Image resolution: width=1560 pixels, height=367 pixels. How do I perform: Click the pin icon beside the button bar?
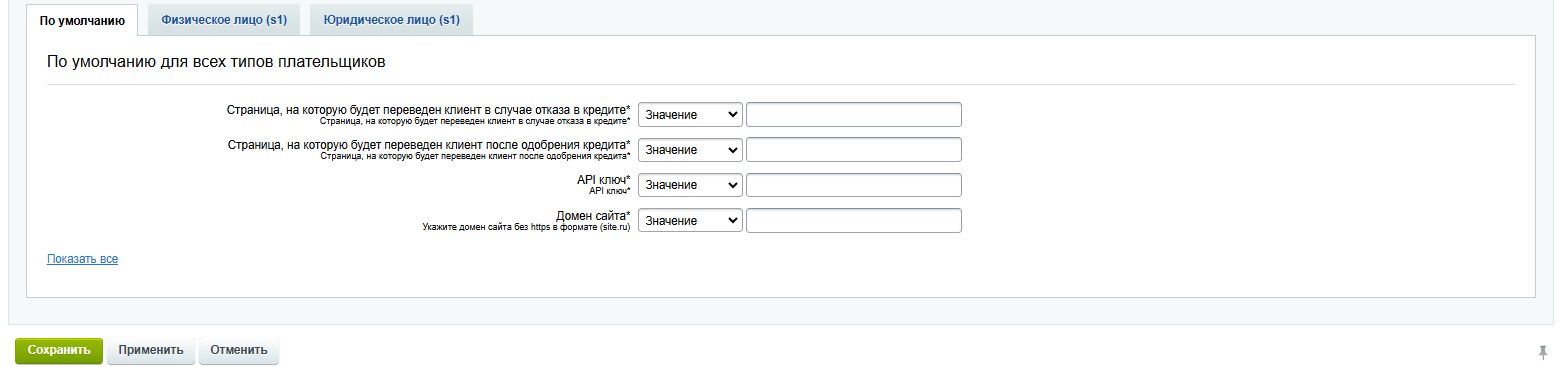click(x=1542, y=351)
